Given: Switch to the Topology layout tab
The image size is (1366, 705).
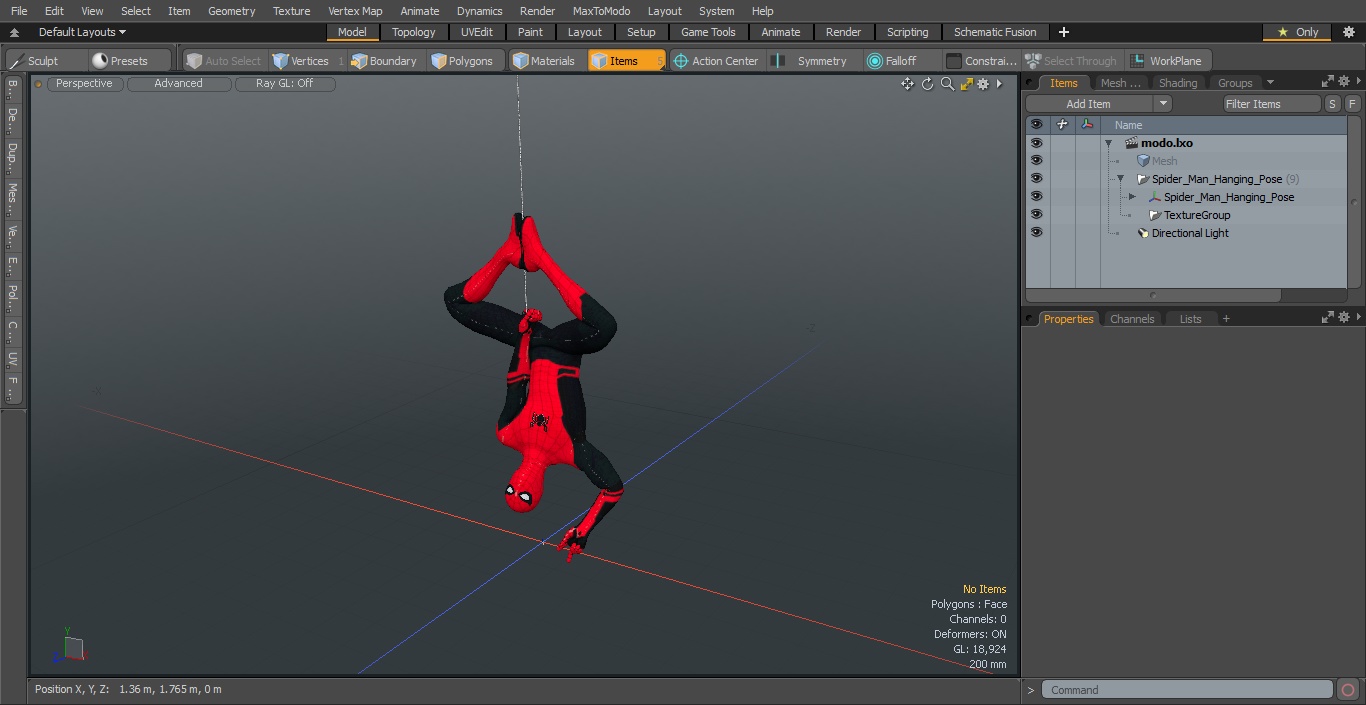Looking at the screenshot, I should click(x=413, y=32).
